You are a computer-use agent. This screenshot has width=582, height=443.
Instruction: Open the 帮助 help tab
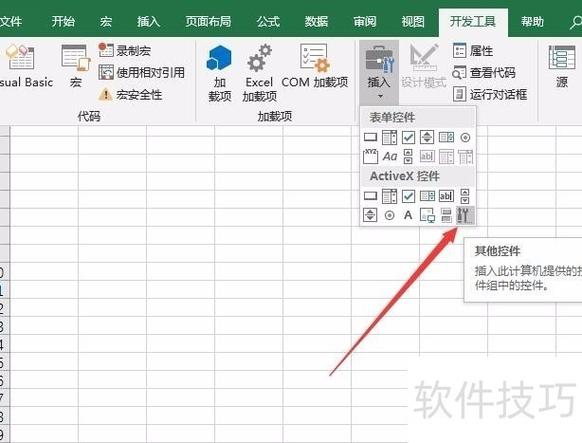532,22
